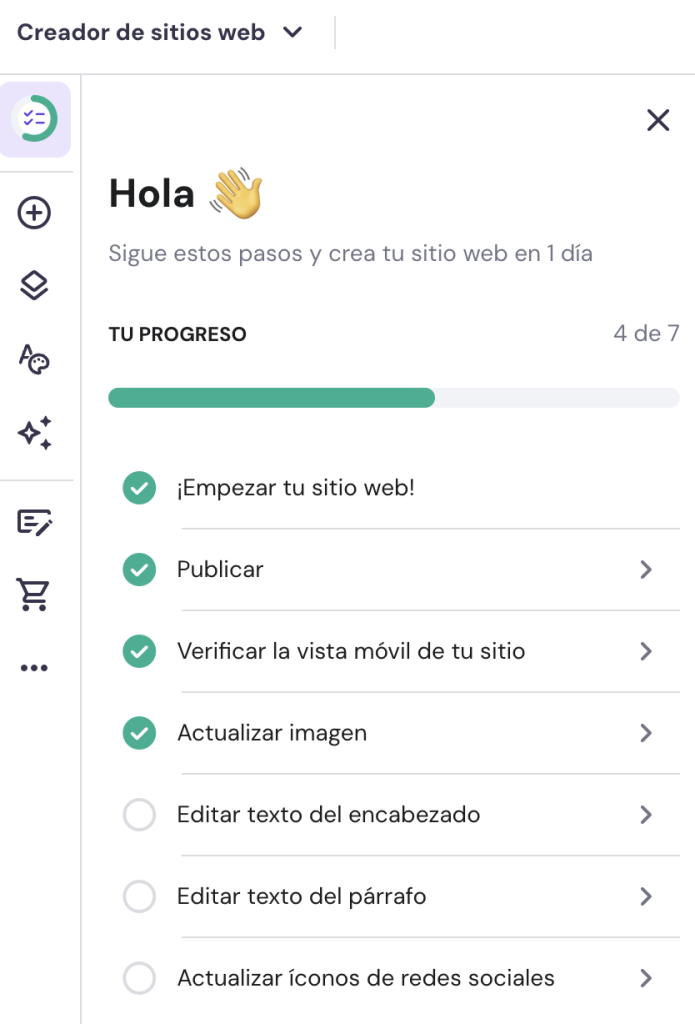695x1024 pixels.
Task: Open the Blog editor icon
Action: [36, 522]
